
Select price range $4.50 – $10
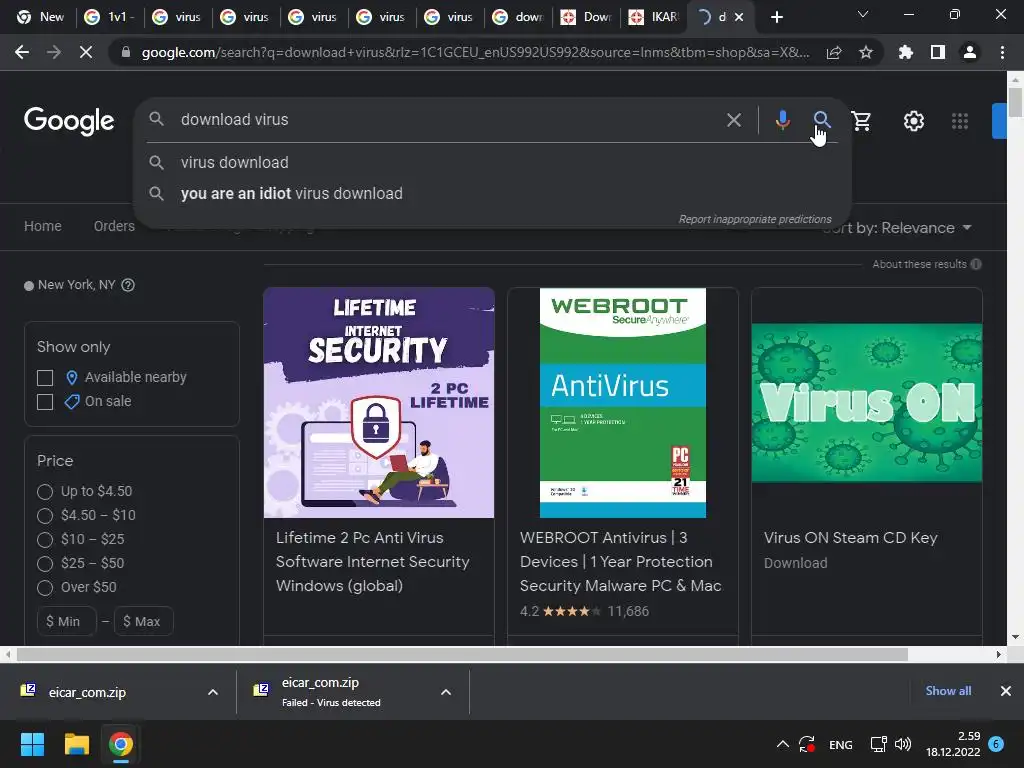(45, 516)
